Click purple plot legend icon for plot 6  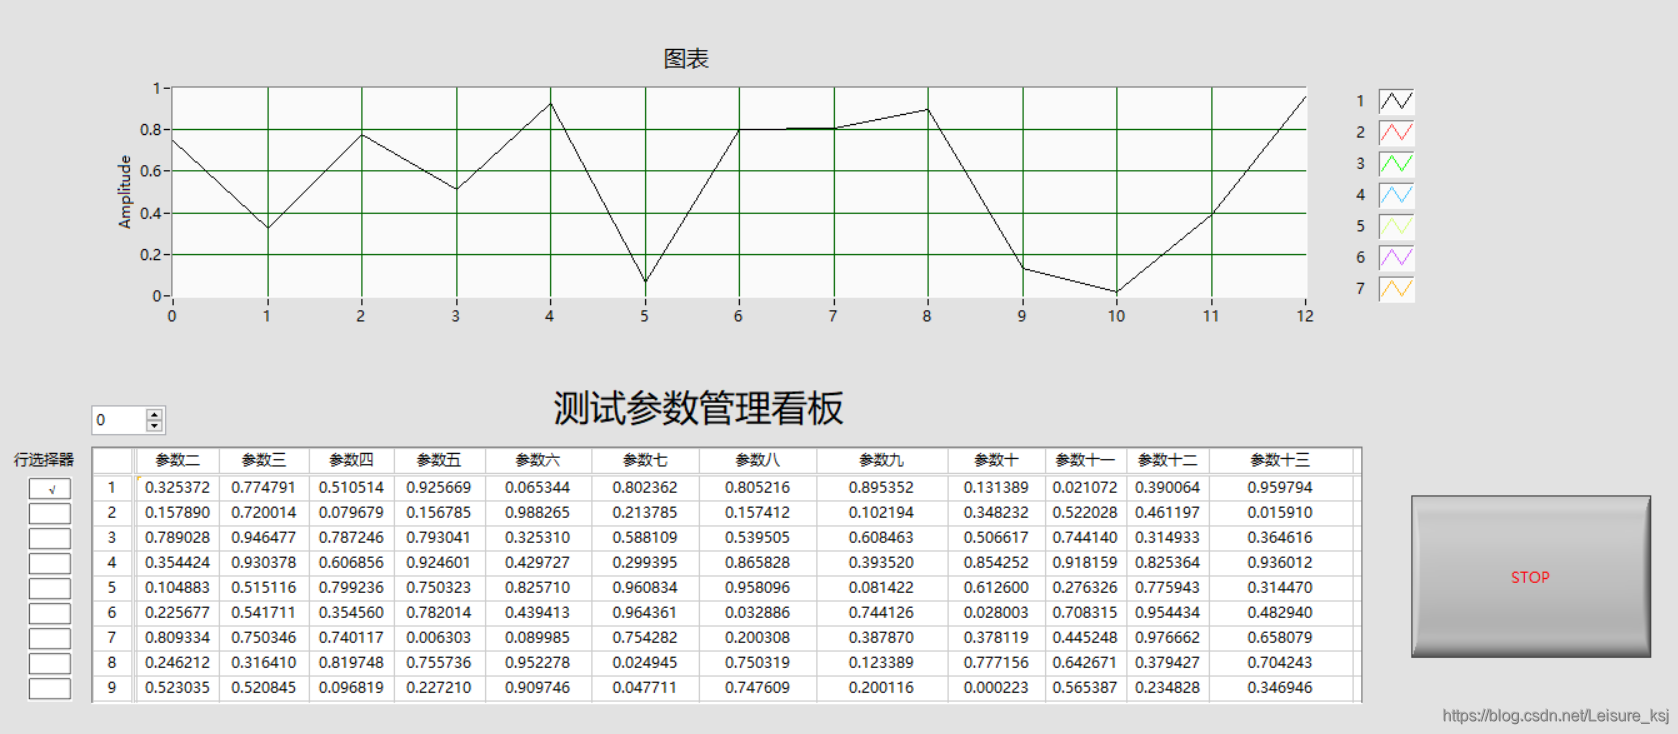tap(1396, 257)
